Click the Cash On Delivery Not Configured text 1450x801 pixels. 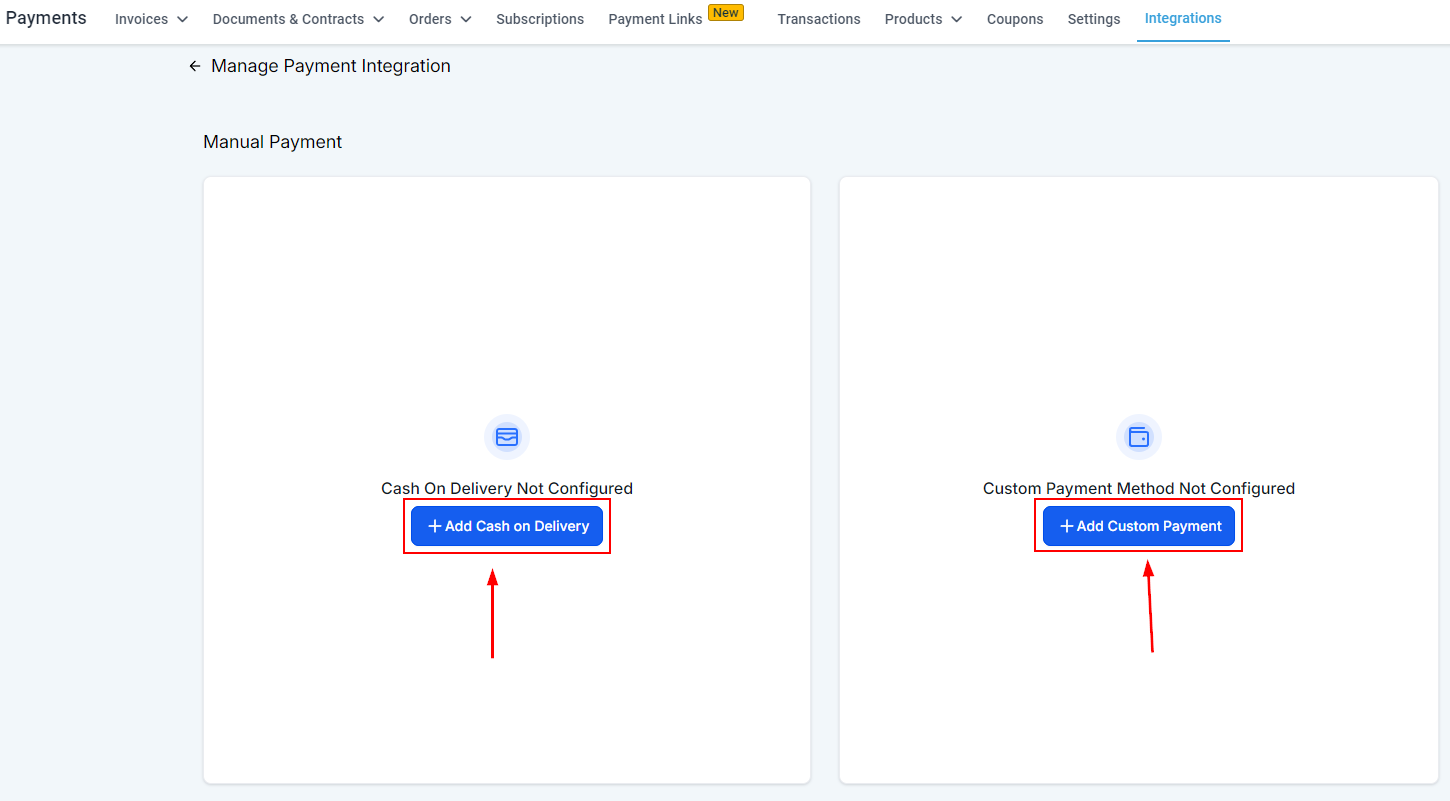(x=506, y=488)
